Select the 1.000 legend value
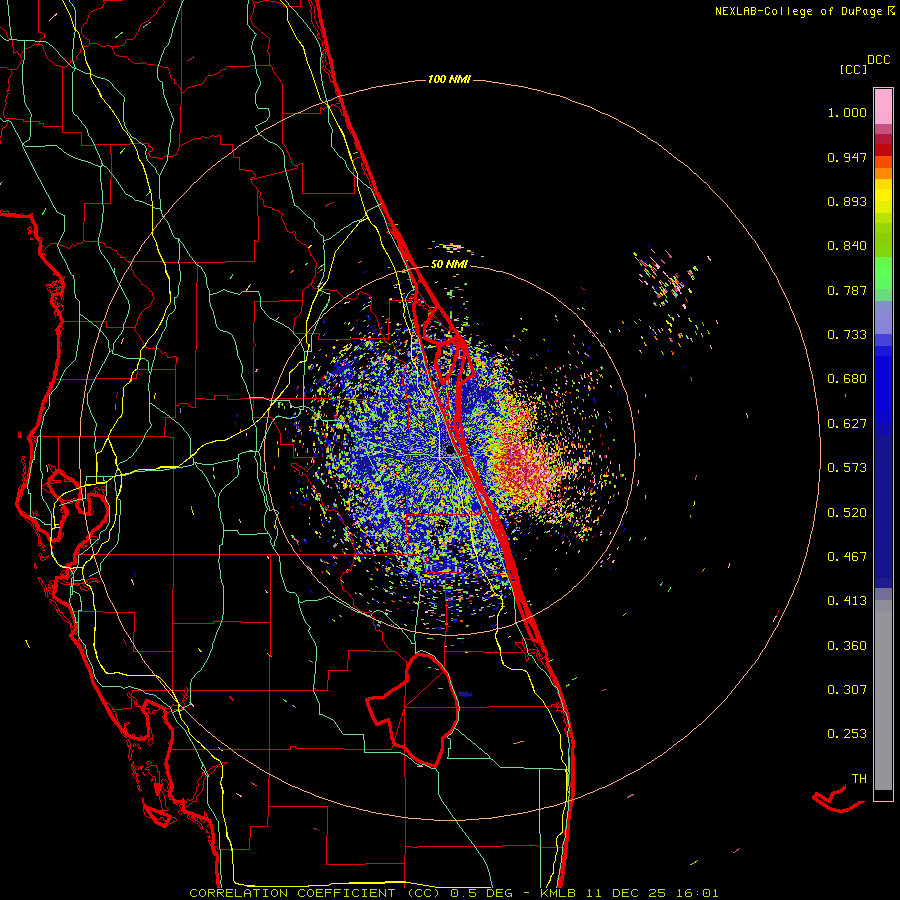Screen dimensions: 900x900 (x=847, y=112)
